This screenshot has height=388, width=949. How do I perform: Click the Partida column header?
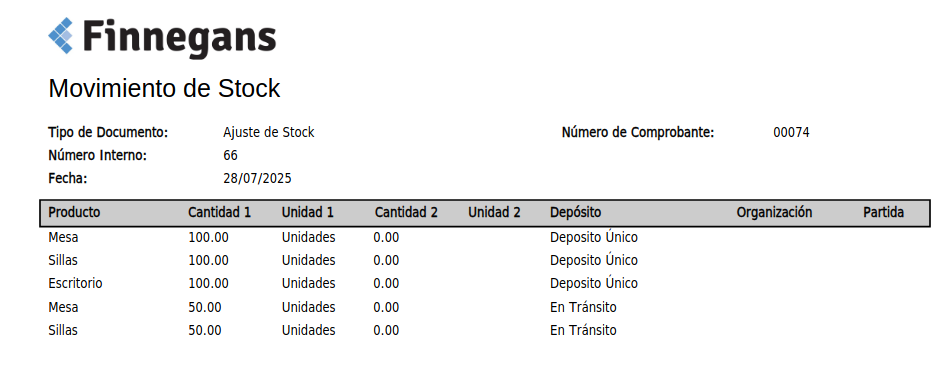pos(884,212)
